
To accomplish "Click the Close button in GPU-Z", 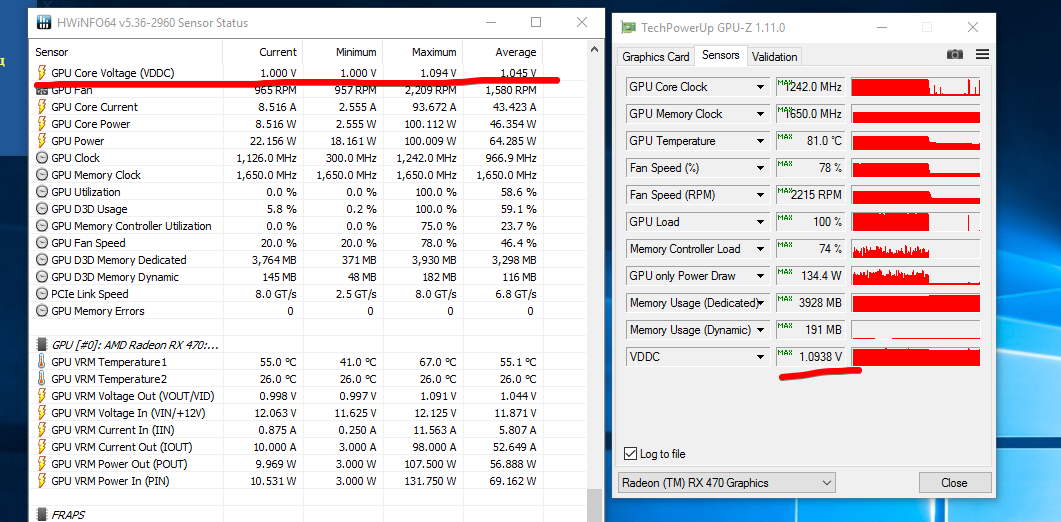I will 954,483.
